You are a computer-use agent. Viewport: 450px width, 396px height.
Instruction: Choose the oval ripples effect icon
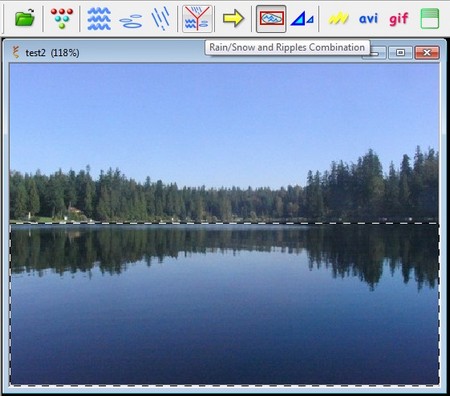click(x=131, y=21)
